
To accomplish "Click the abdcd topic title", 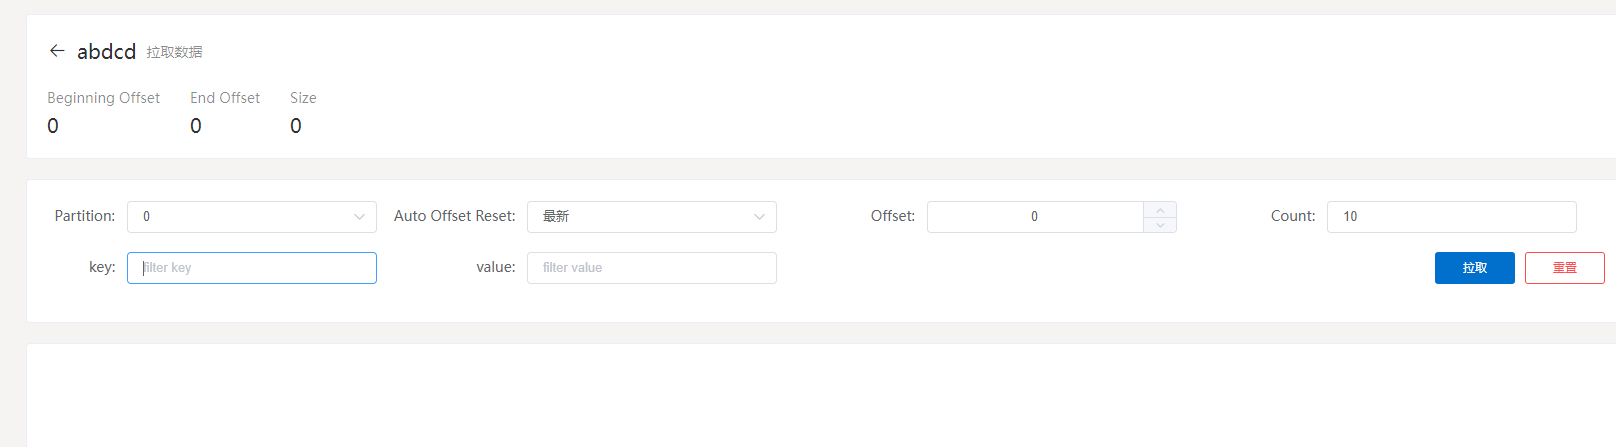I will (x=106, y=51).
